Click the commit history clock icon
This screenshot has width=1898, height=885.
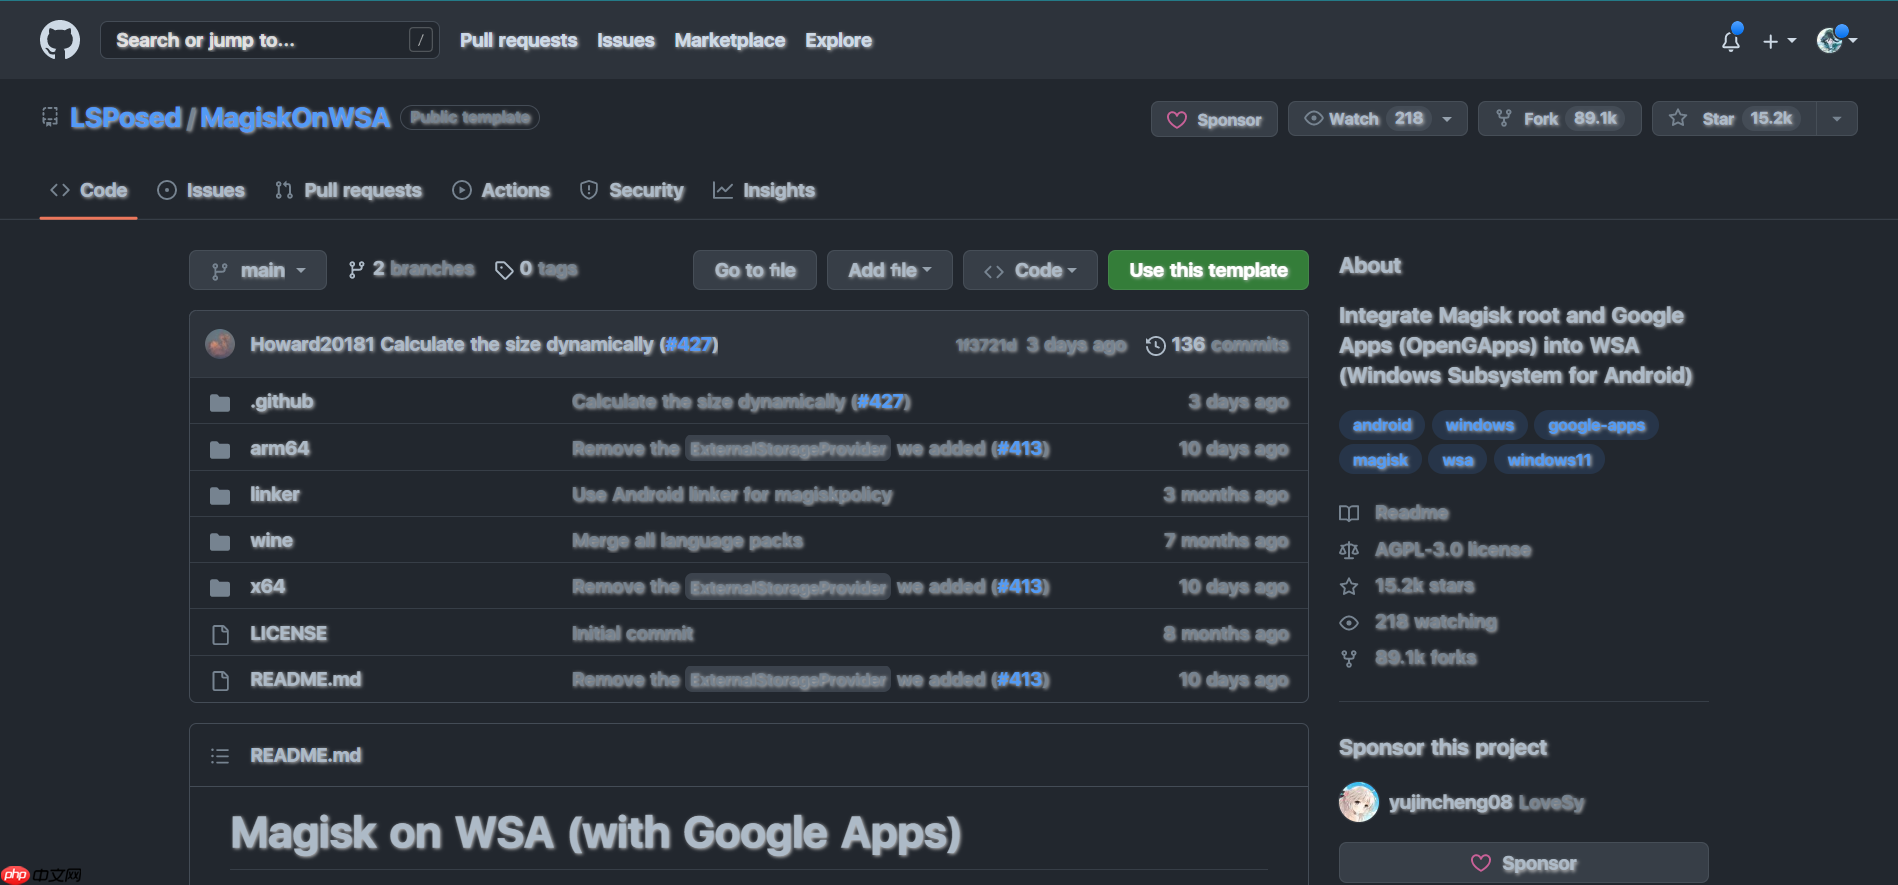(1155, 346)
